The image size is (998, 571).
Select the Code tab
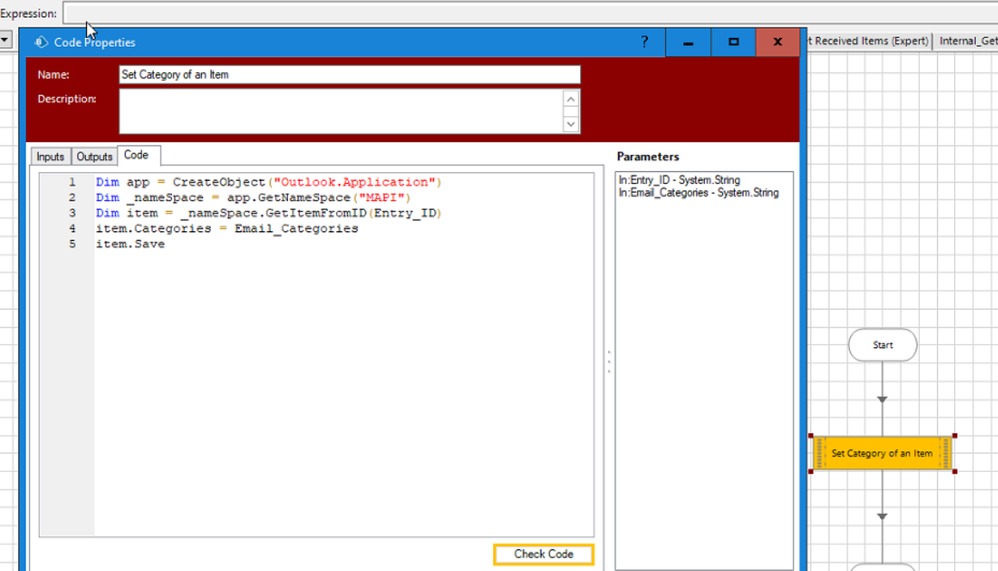point(136,155)
